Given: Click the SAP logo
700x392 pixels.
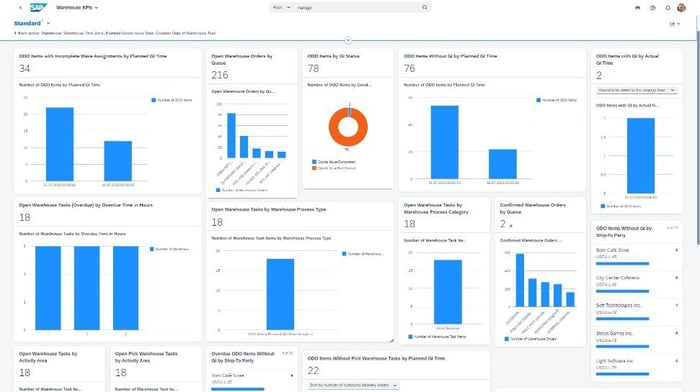Looking at the screenshot, I should 38,8.
